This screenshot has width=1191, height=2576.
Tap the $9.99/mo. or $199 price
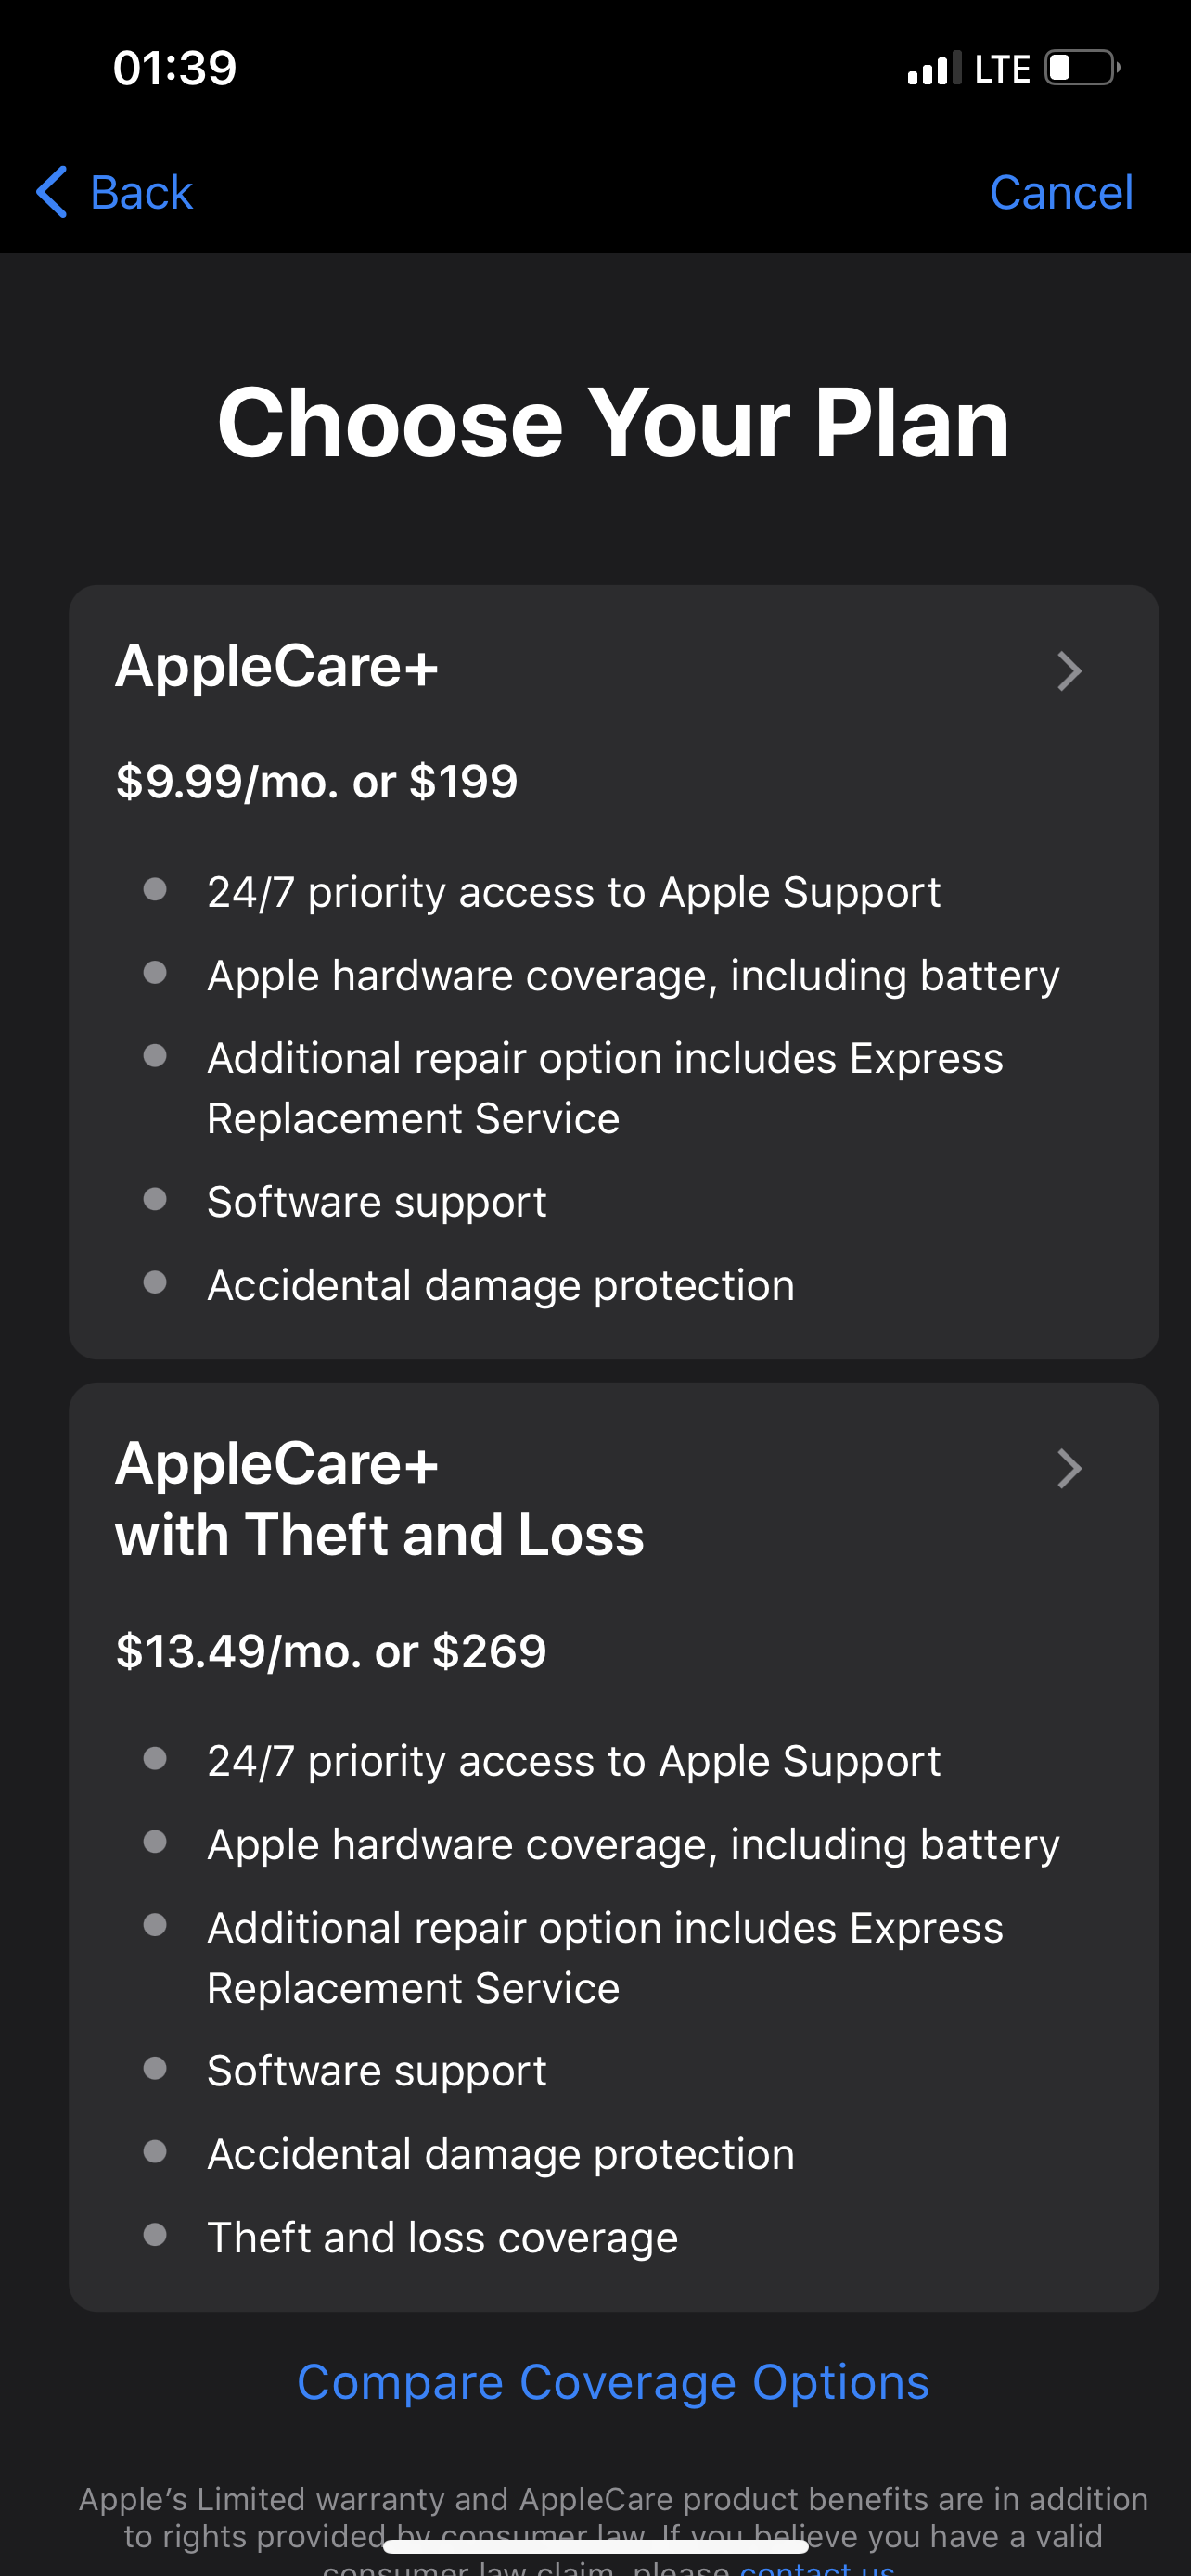point(317,781)
